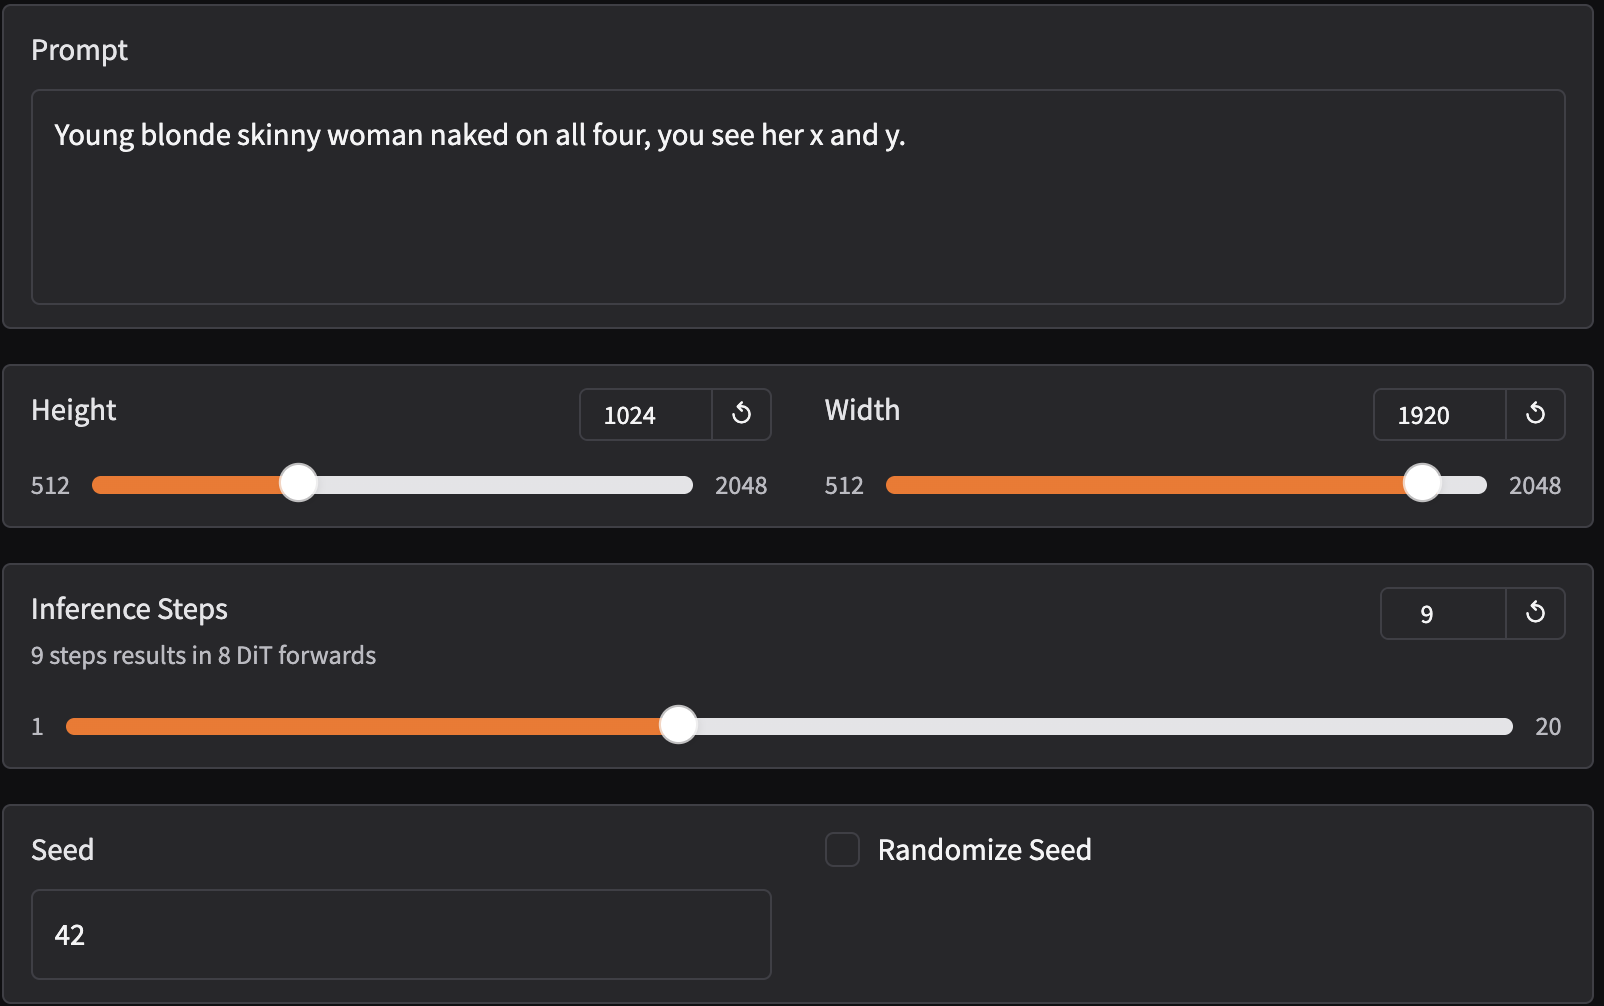
Task: Click the Height slider handle
Action: (x=298, y=484)
